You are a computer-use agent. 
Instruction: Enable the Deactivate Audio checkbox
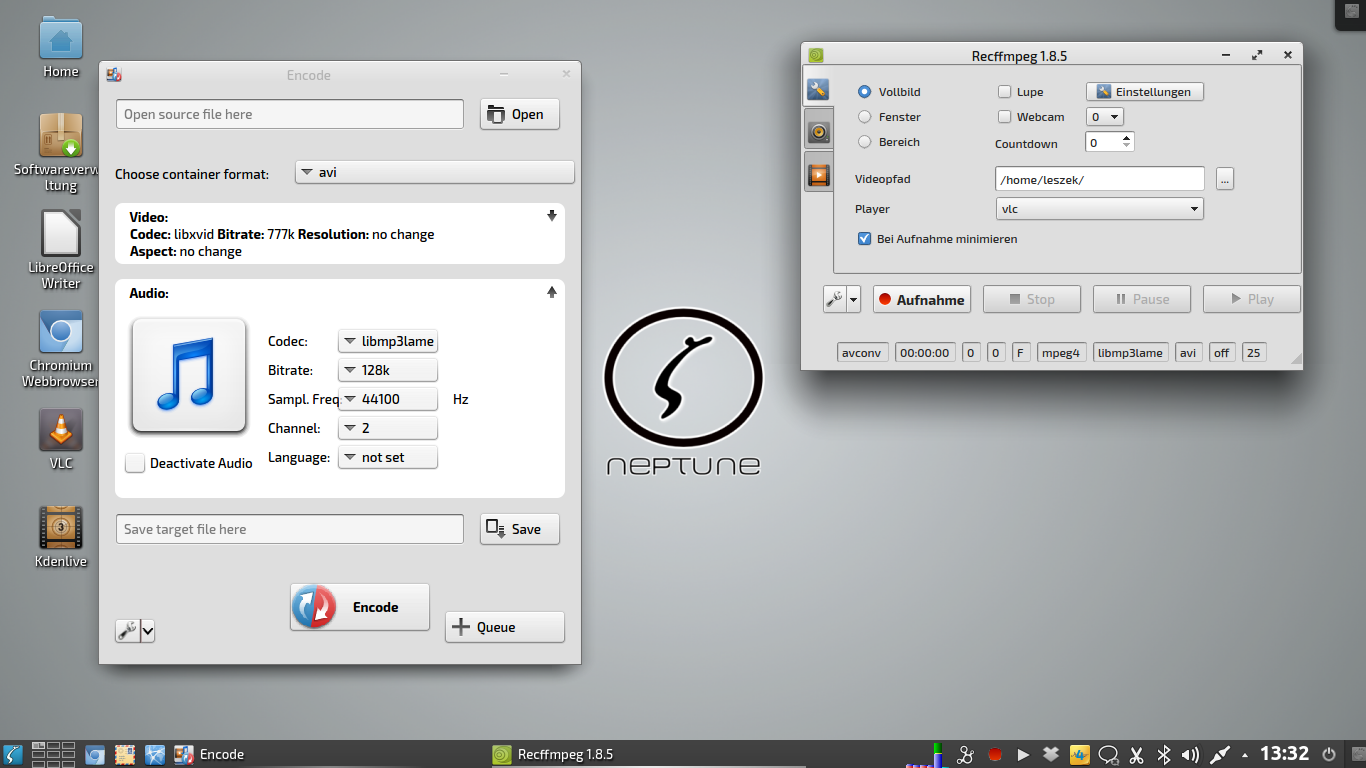point(135,463)
